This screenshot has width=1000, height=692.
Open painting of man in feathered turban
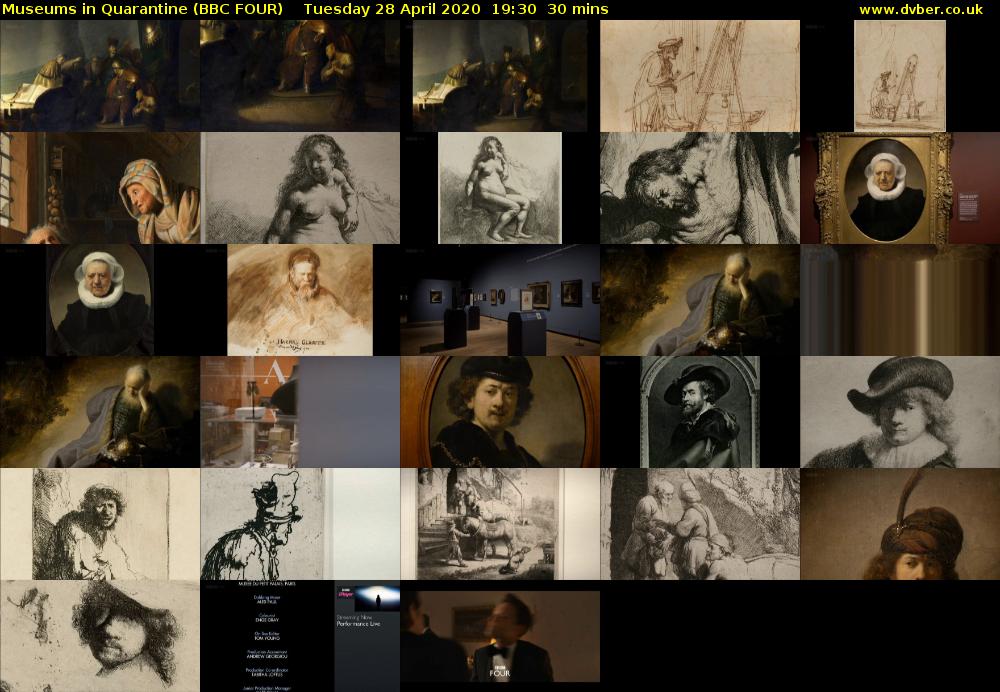pyautogui.click(x=900, y=524)
